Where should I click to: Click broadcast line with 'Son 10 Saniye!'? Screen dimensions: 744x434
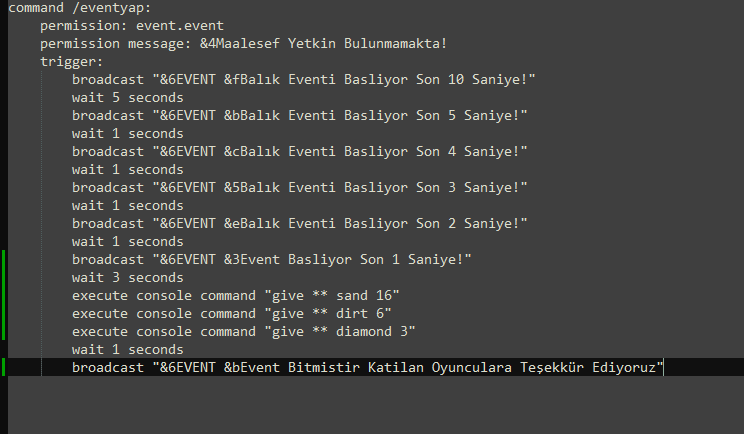point(304,80)
